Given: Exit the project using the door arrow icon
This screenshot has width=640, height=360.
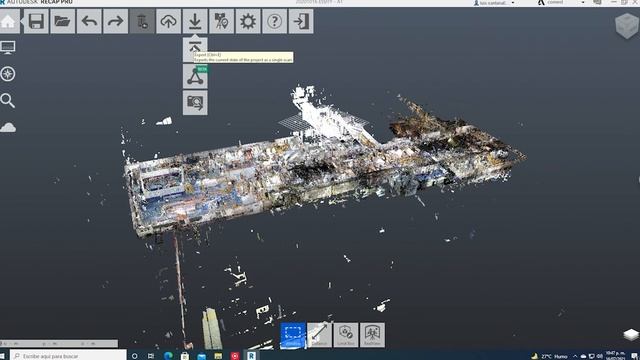Looking at the screenshot, I should [301, 21].
